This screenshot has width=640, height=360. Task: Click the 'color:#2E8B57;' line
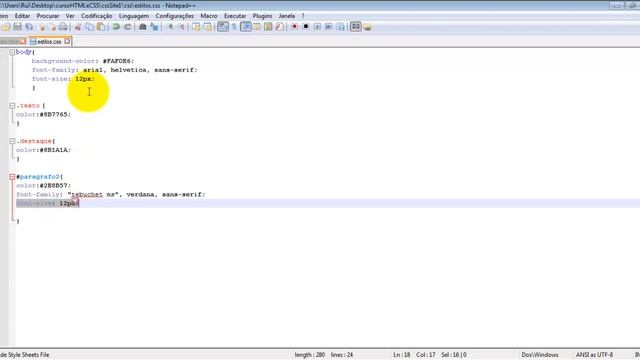[x=43, y=186]
